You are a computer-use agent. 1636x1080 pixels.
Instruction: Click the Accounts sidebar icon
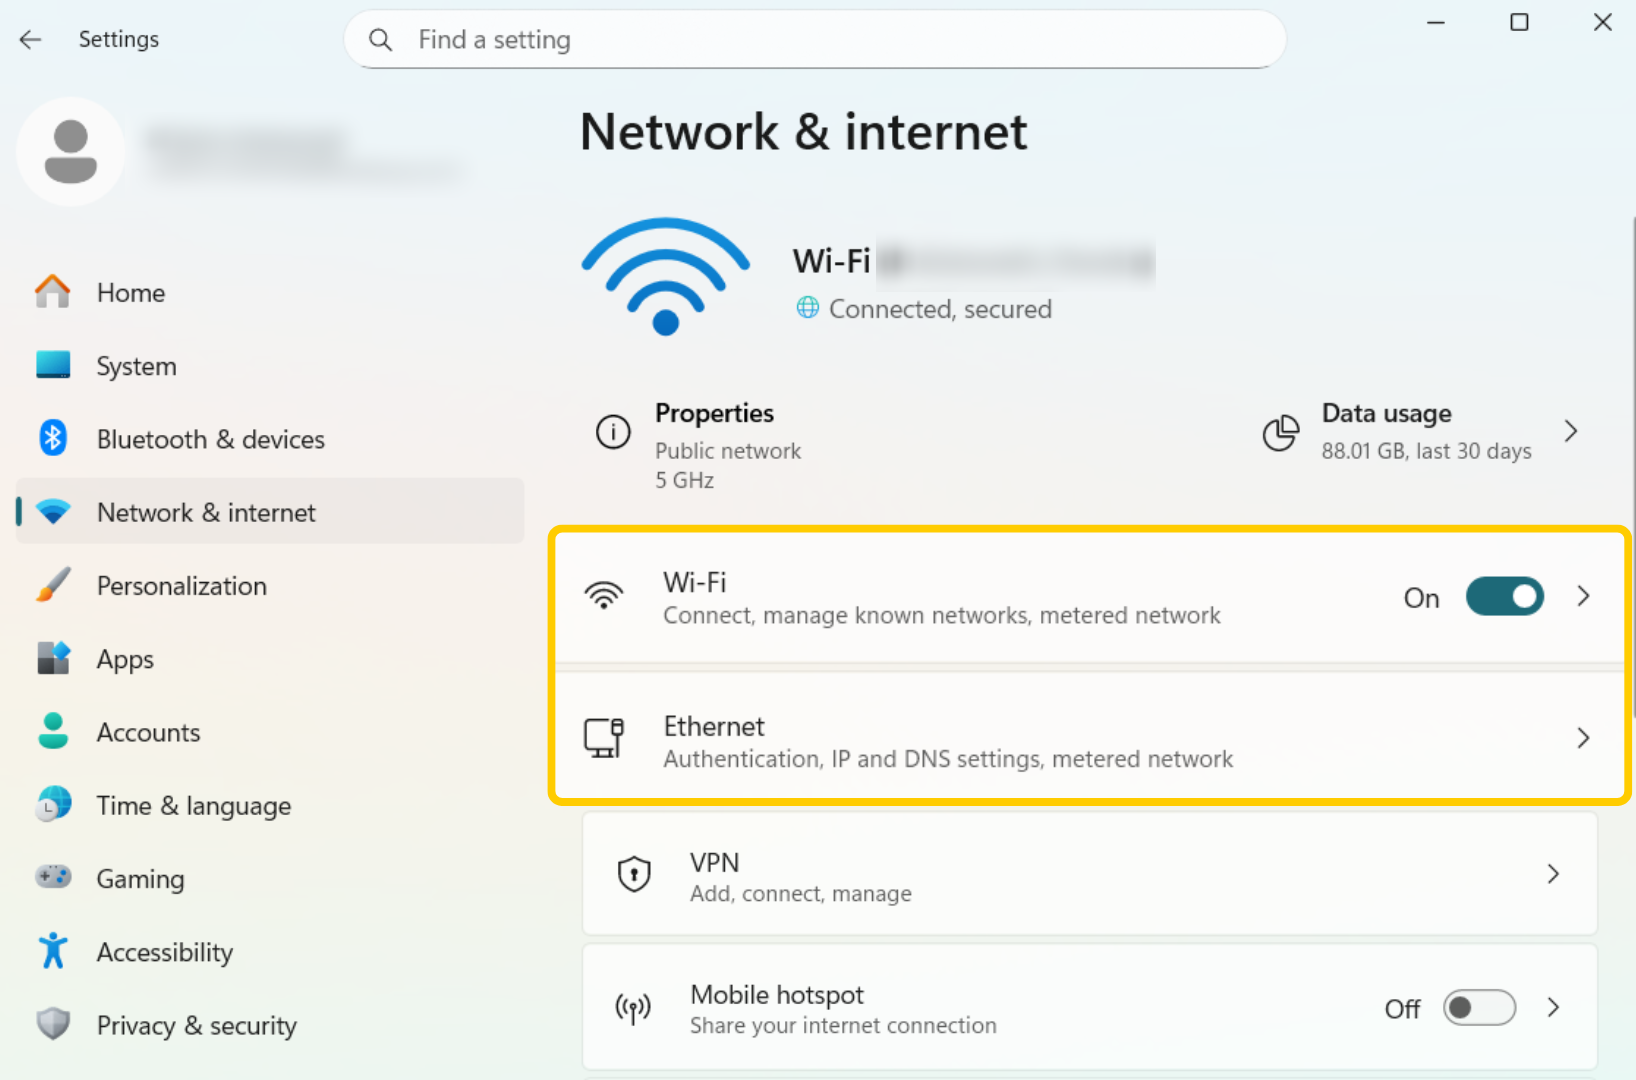pyautogui.click(x=52, y=731)
